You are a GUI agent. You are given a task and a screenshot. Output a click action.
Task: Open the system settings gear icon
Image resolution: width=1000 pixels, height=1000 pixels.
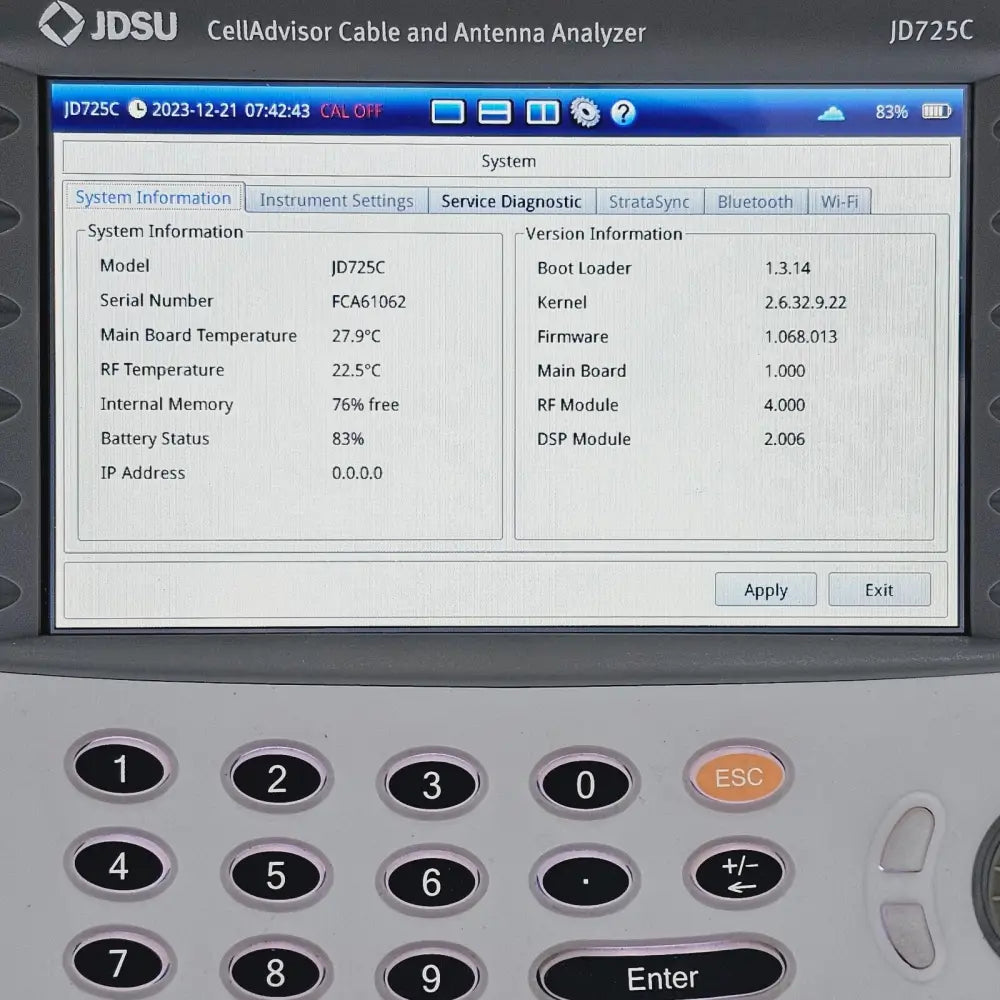click(585, 113)
